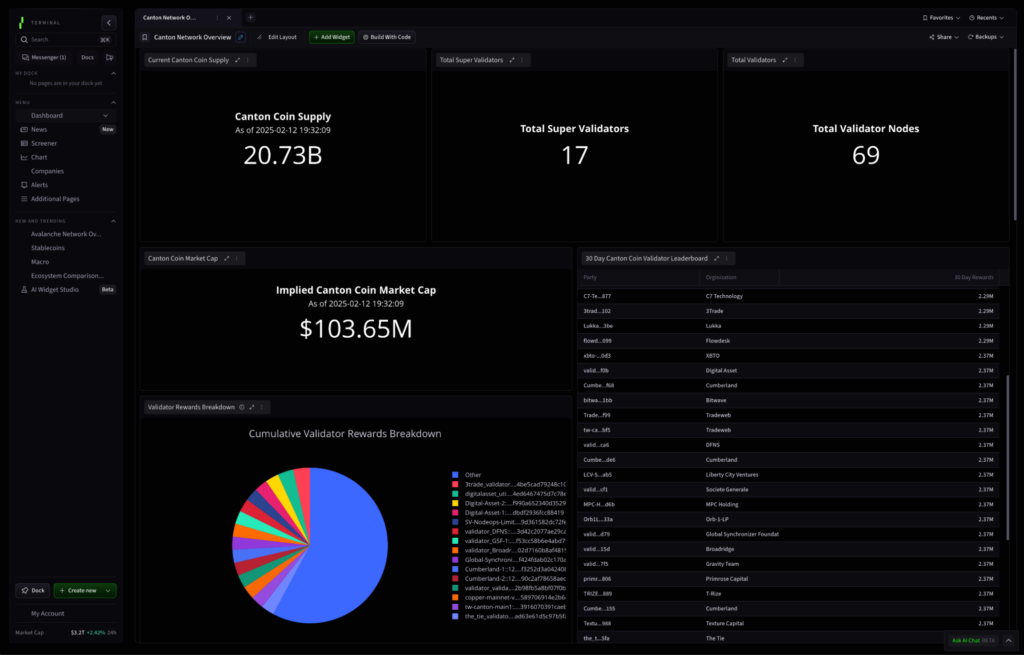Select the Canton Network O... tab
The height and width of the screenshot is (655, 1024).
(170, 18)
